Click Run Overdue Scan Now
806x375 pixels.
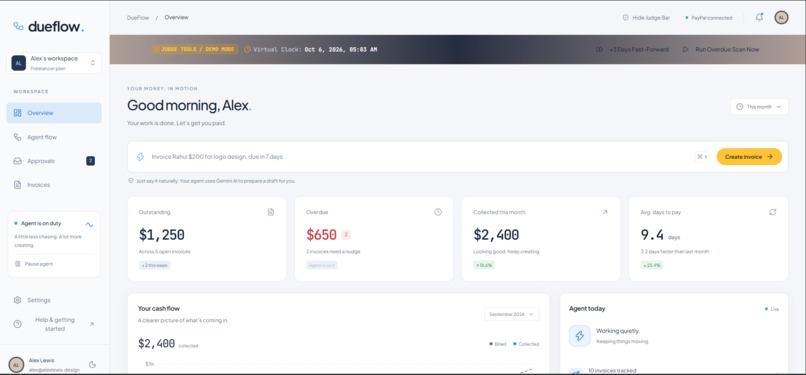point(721,49)
